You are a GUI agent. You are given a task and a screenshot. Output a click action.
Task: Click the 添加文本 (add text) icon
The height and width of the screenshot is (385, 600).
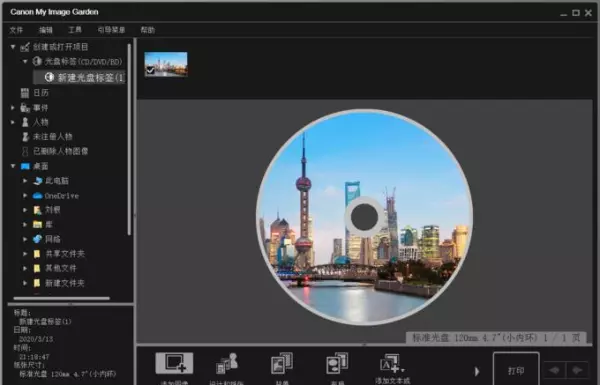(x=392, y=363)
